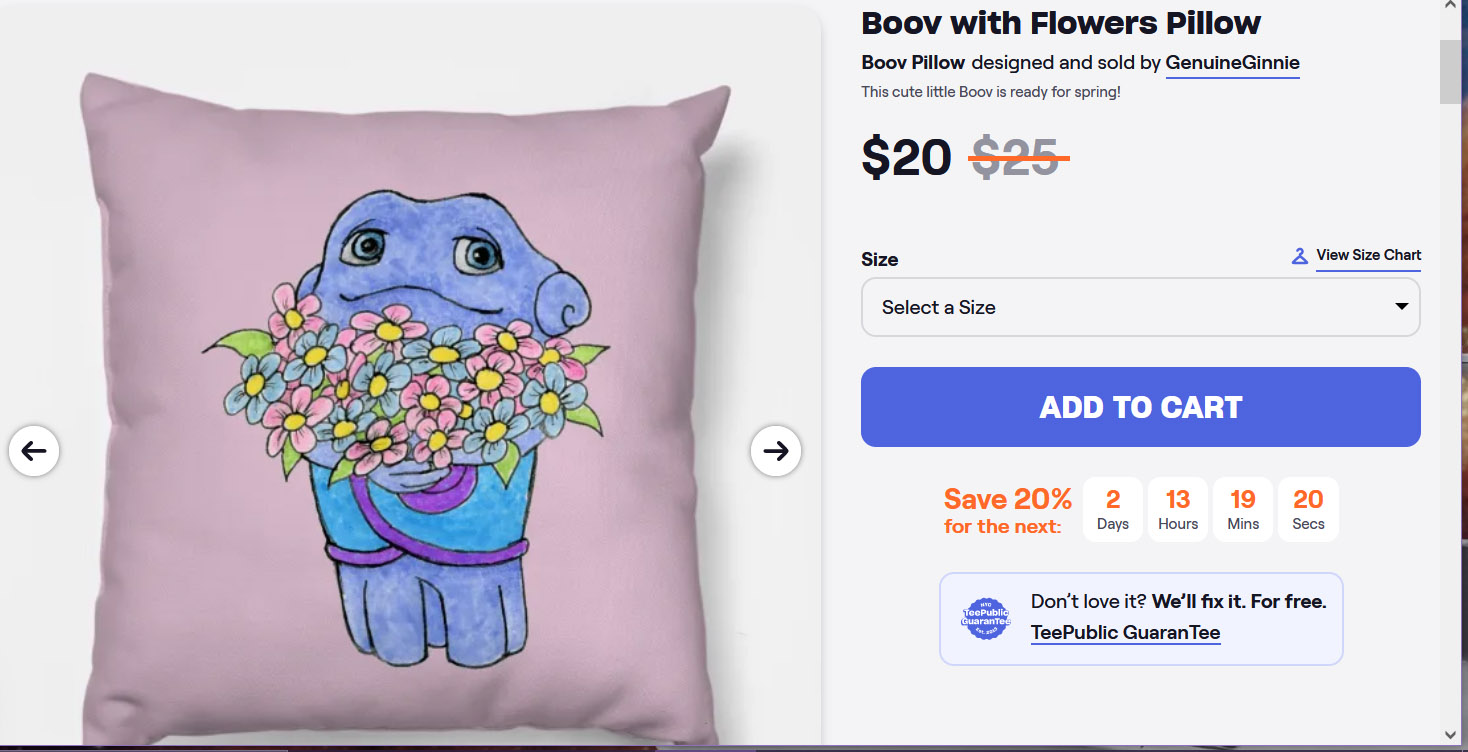Image resolution: width=1468 pixels, height=752 pixels.
Task: Click the scrollbar up arrow
Action: 1450,7
